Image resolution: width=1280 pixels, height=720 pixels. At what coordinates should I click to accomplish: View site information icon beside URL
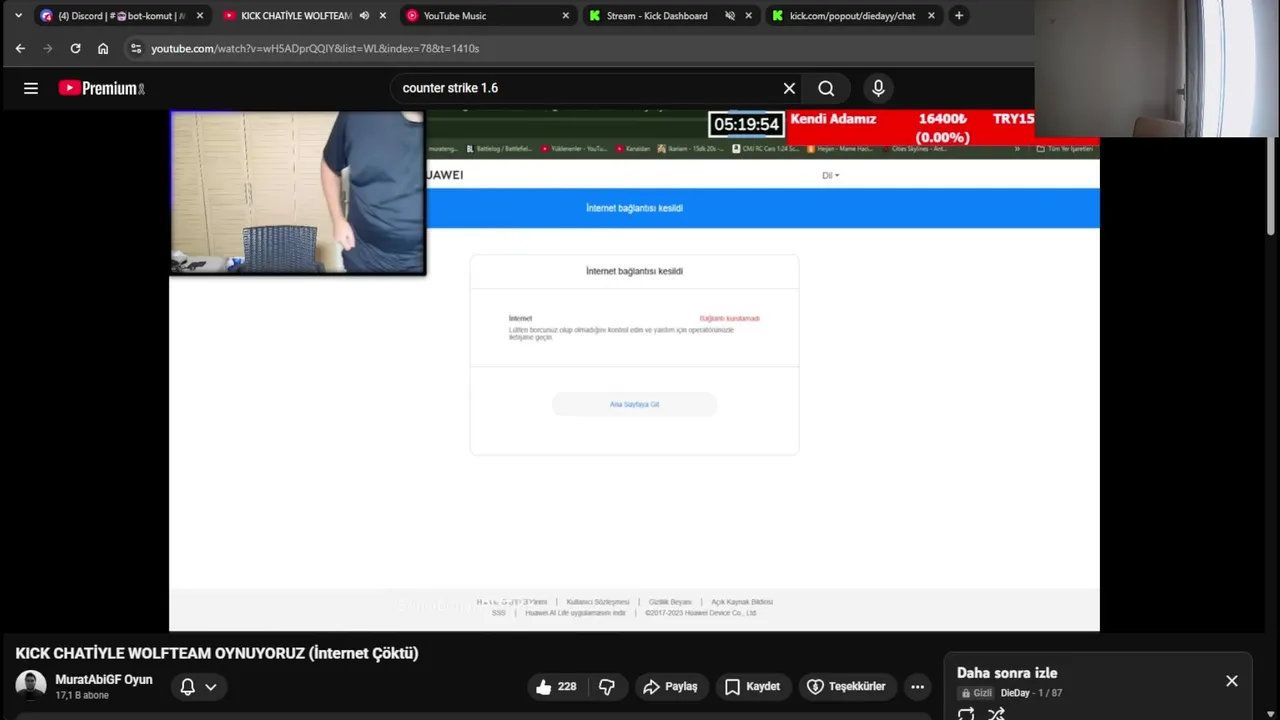click(136, 48)
